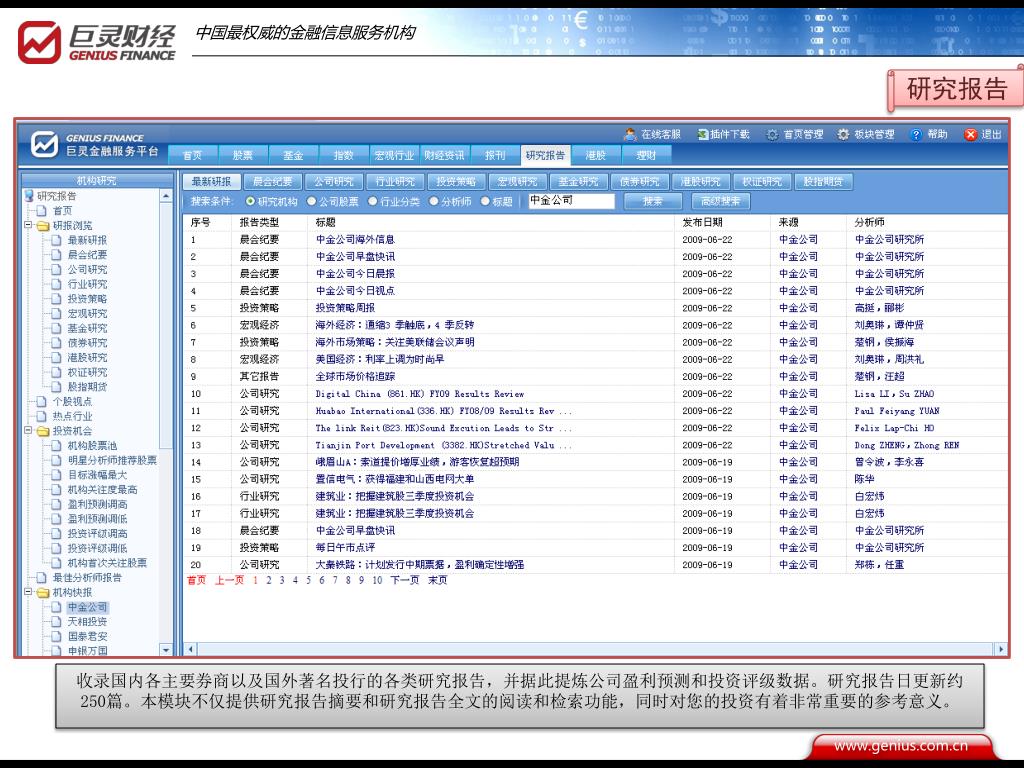
Task: Open the 宏观行业 main tab
Action: 394,155
